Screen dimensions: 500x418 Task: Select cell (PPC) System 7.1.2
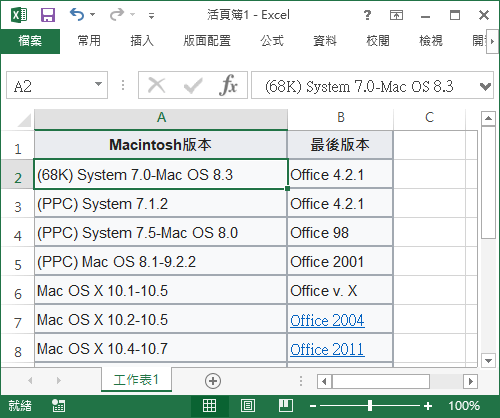161,204
